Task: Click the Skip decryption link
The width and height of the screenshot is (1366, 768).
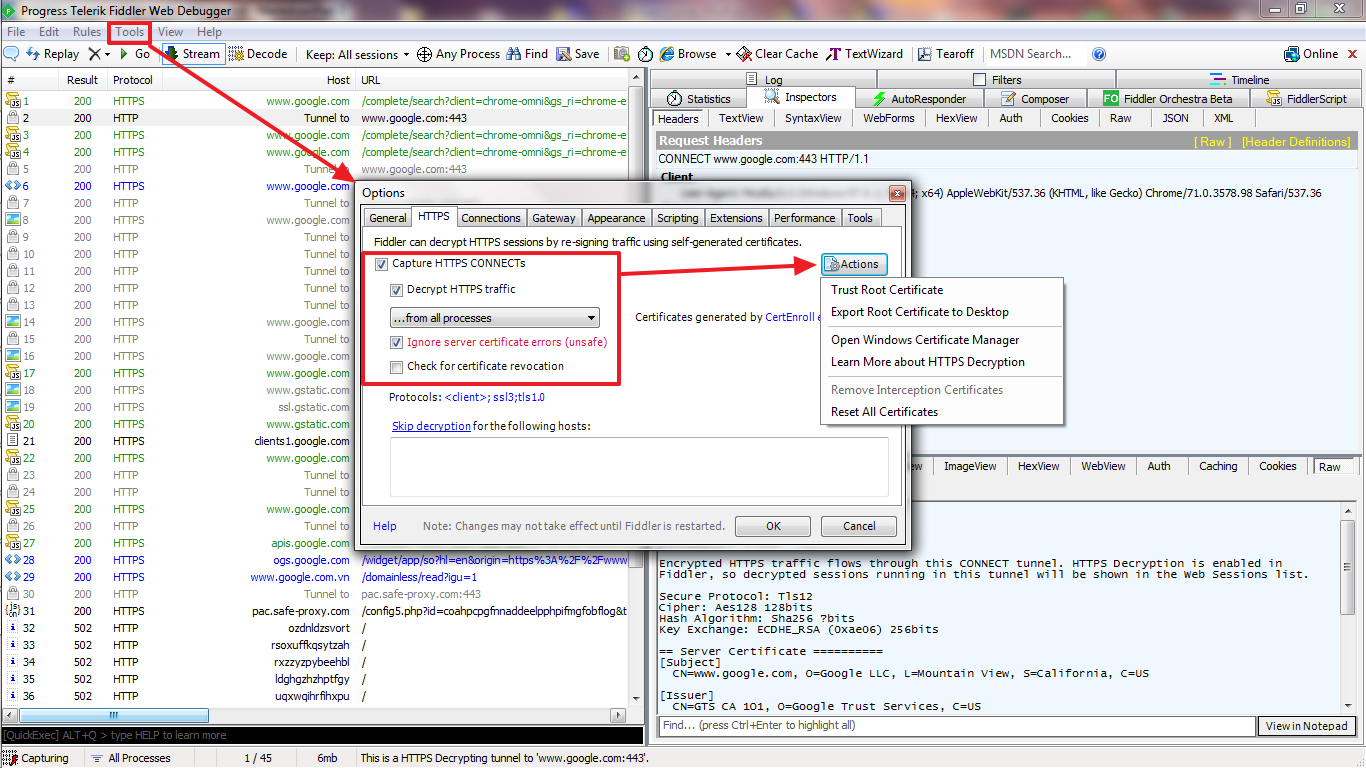Action: pos(431,426)
